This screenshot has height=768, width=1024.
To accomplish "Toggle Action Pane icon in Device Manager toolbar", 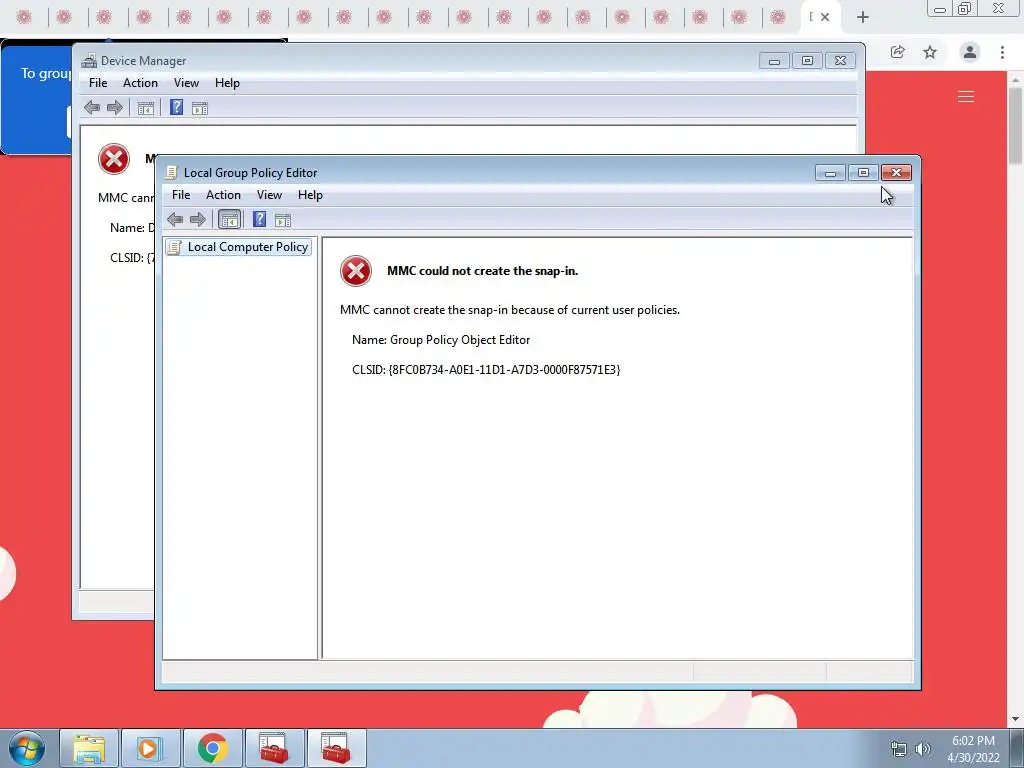I will tap(200, 108).
